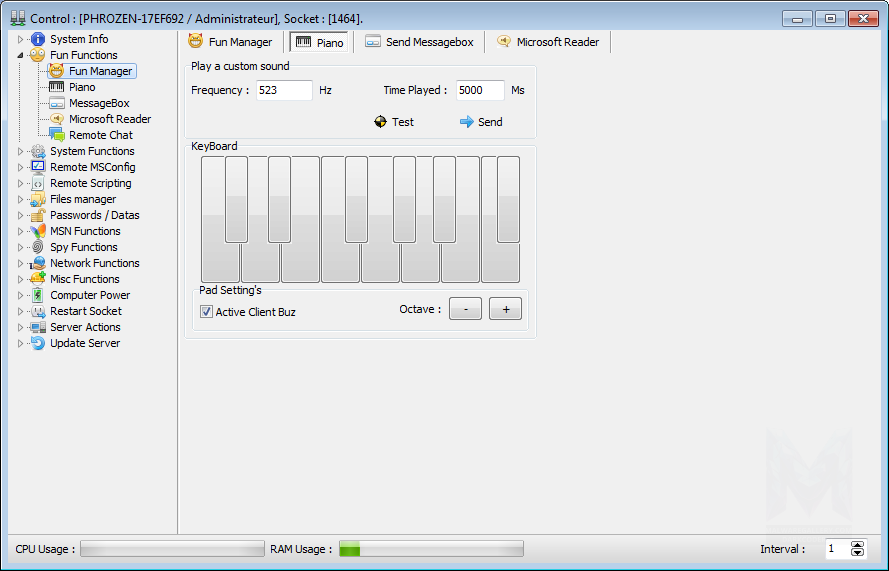889x571 pixels.
Task: Open the Microsoft Reader tab
Action: coord(547,42)
